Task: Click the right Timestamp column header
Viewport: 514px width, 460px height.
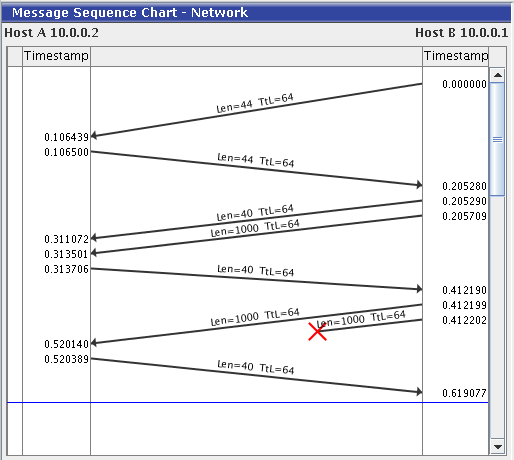Action: 456,56
